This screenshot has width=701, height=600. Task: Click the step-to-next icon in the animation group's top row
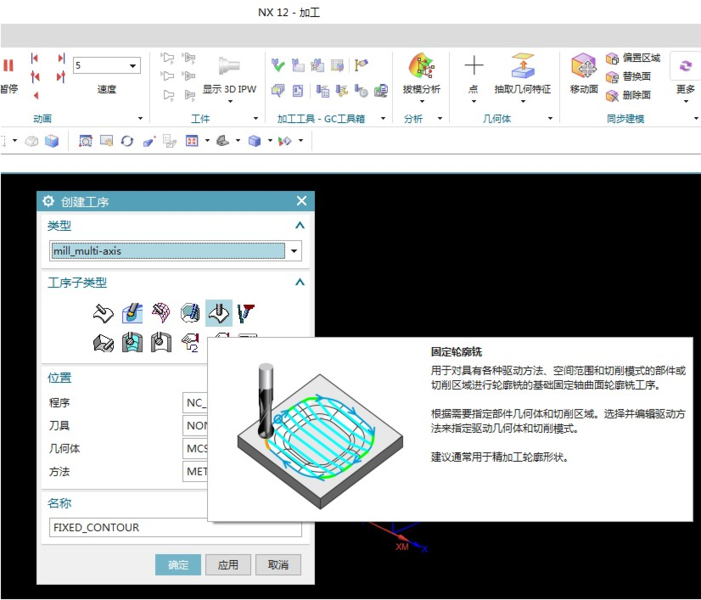pyautogui.click(x=61, y=58)
